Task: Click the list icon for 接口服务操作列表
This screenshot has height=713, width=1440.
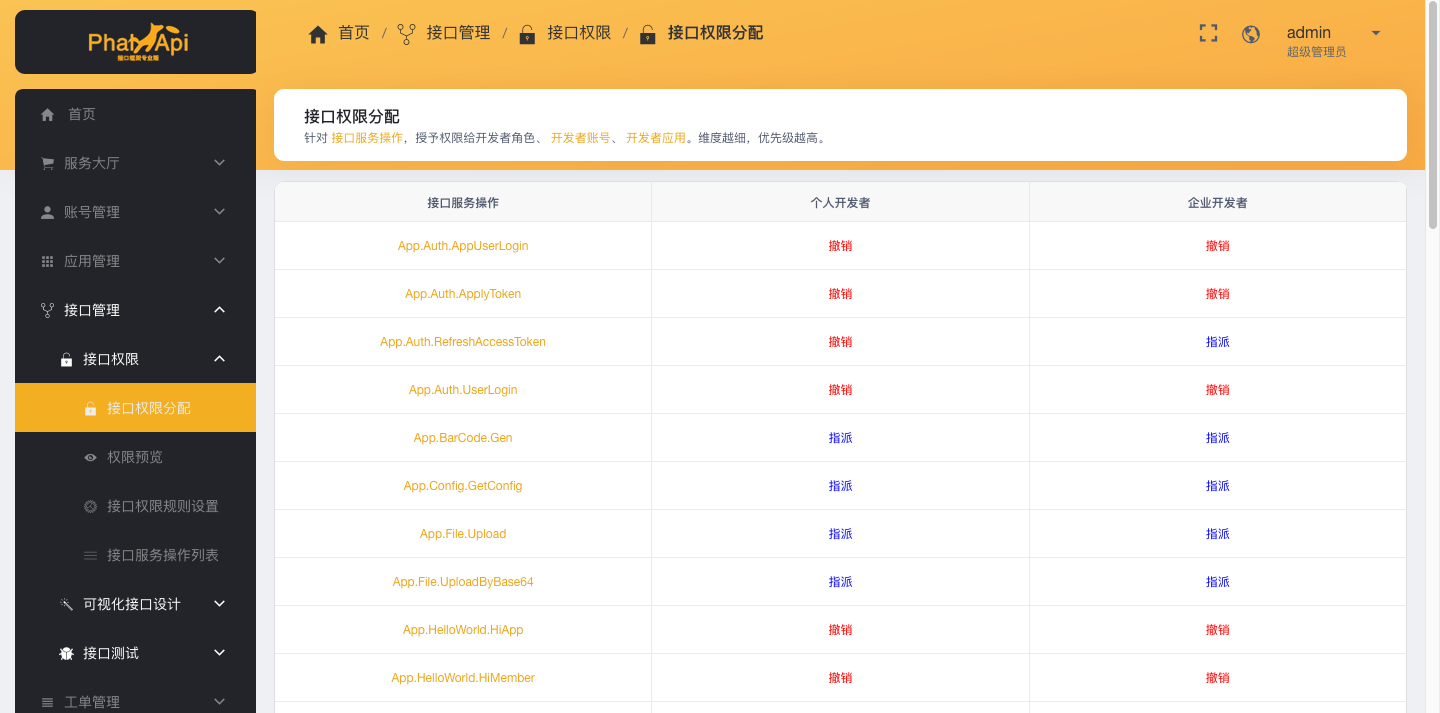Action: coord(90,556)
